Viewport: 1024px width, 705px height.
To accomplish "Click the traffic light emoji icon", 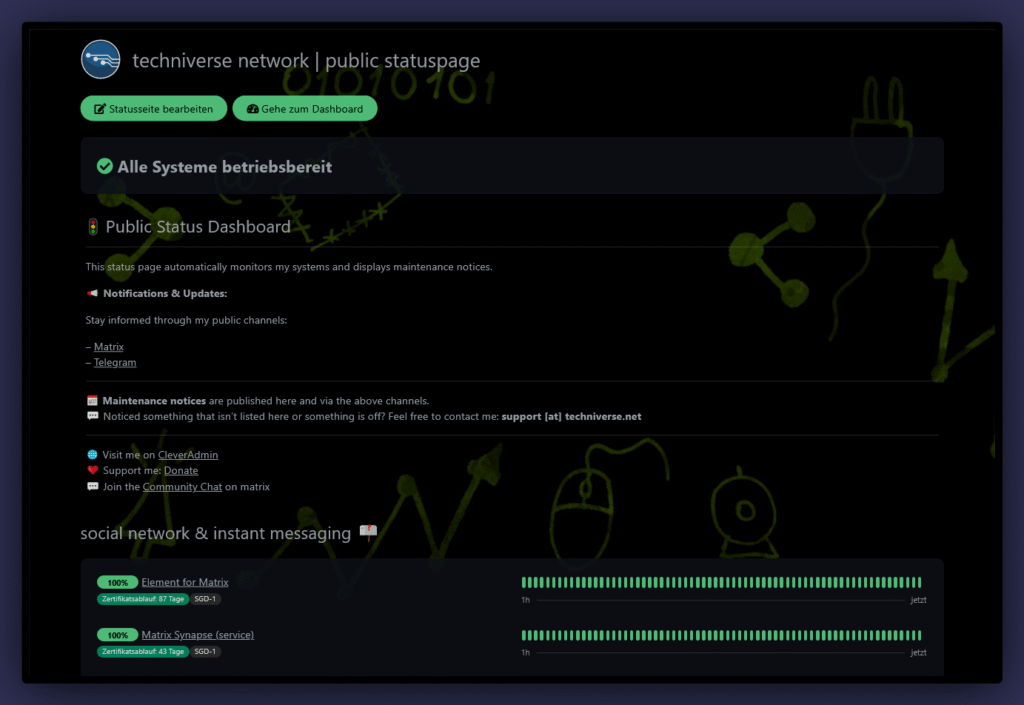I will pyautogui.click(x=93, y=227).
